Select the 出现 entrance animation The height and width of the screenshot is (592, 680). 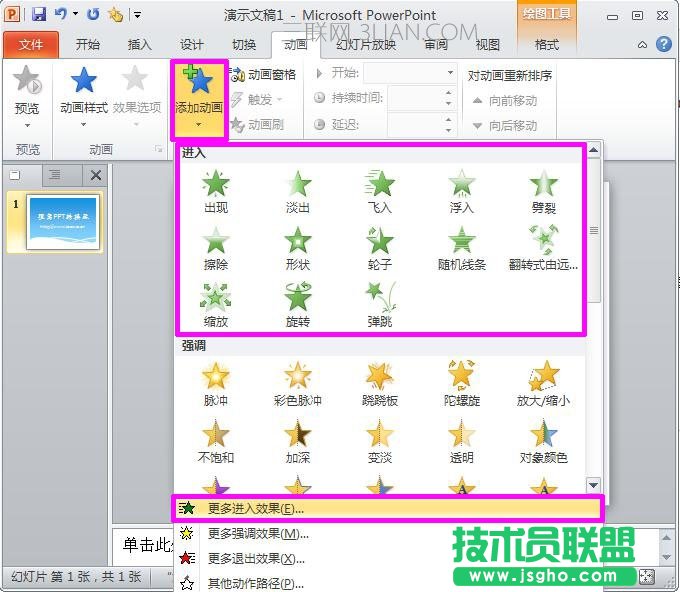tap(216, 191)
